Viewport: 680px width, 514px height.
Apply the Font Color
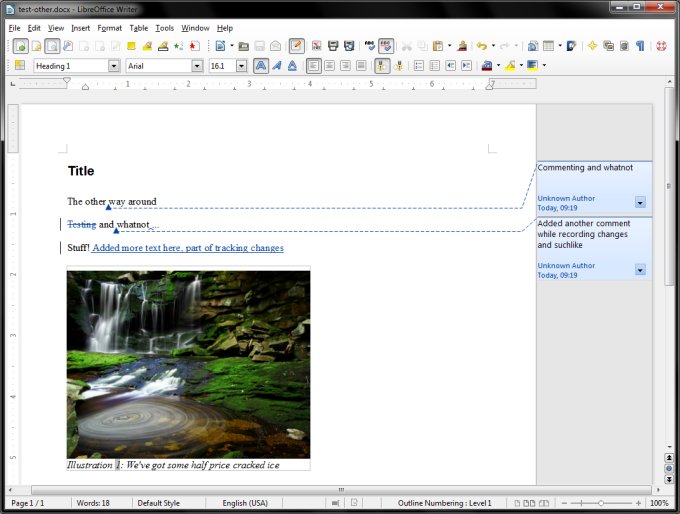tap(487, 66)
